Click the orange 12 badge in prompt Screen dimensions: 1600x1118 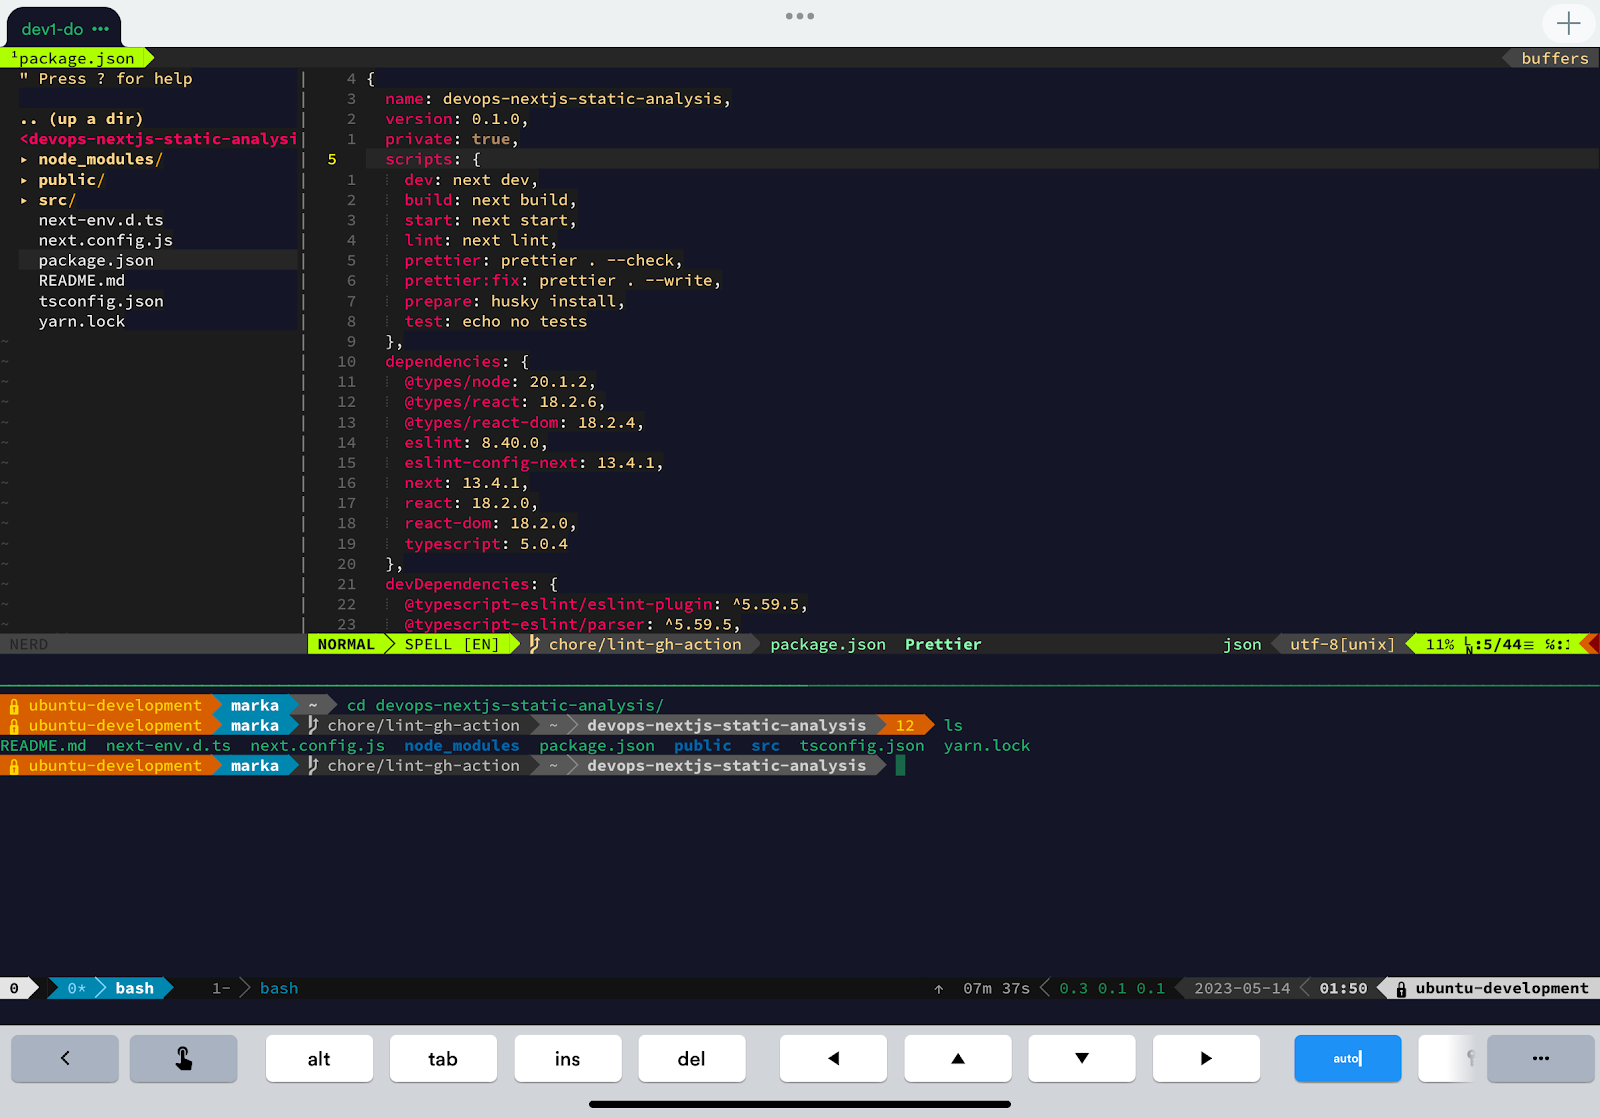coord(905,725)
